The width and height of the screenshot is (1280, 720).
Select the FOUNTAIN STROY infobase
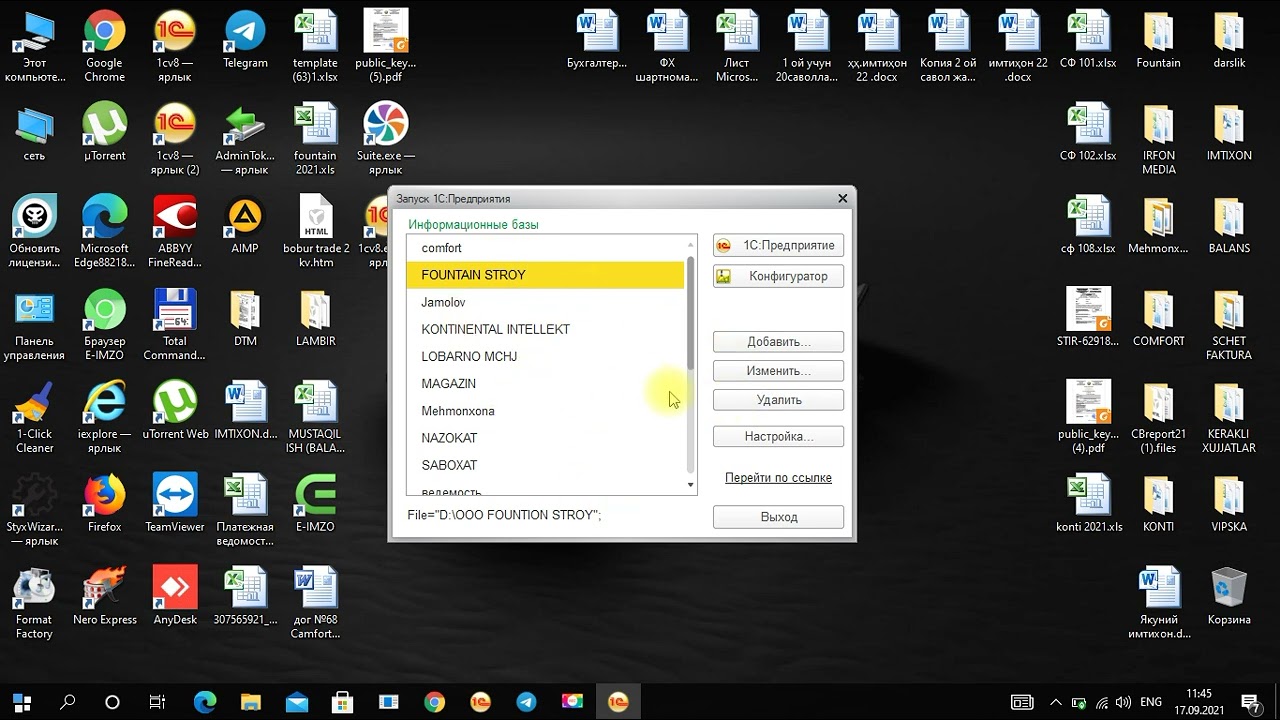pos(545,275)
